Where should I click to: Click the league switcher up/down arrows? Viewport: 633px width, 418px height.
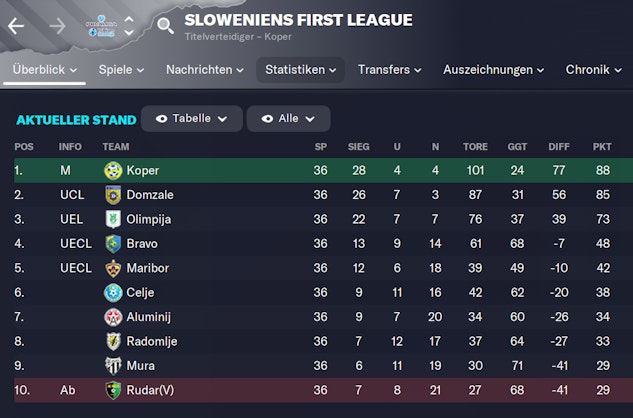point(128,25)
